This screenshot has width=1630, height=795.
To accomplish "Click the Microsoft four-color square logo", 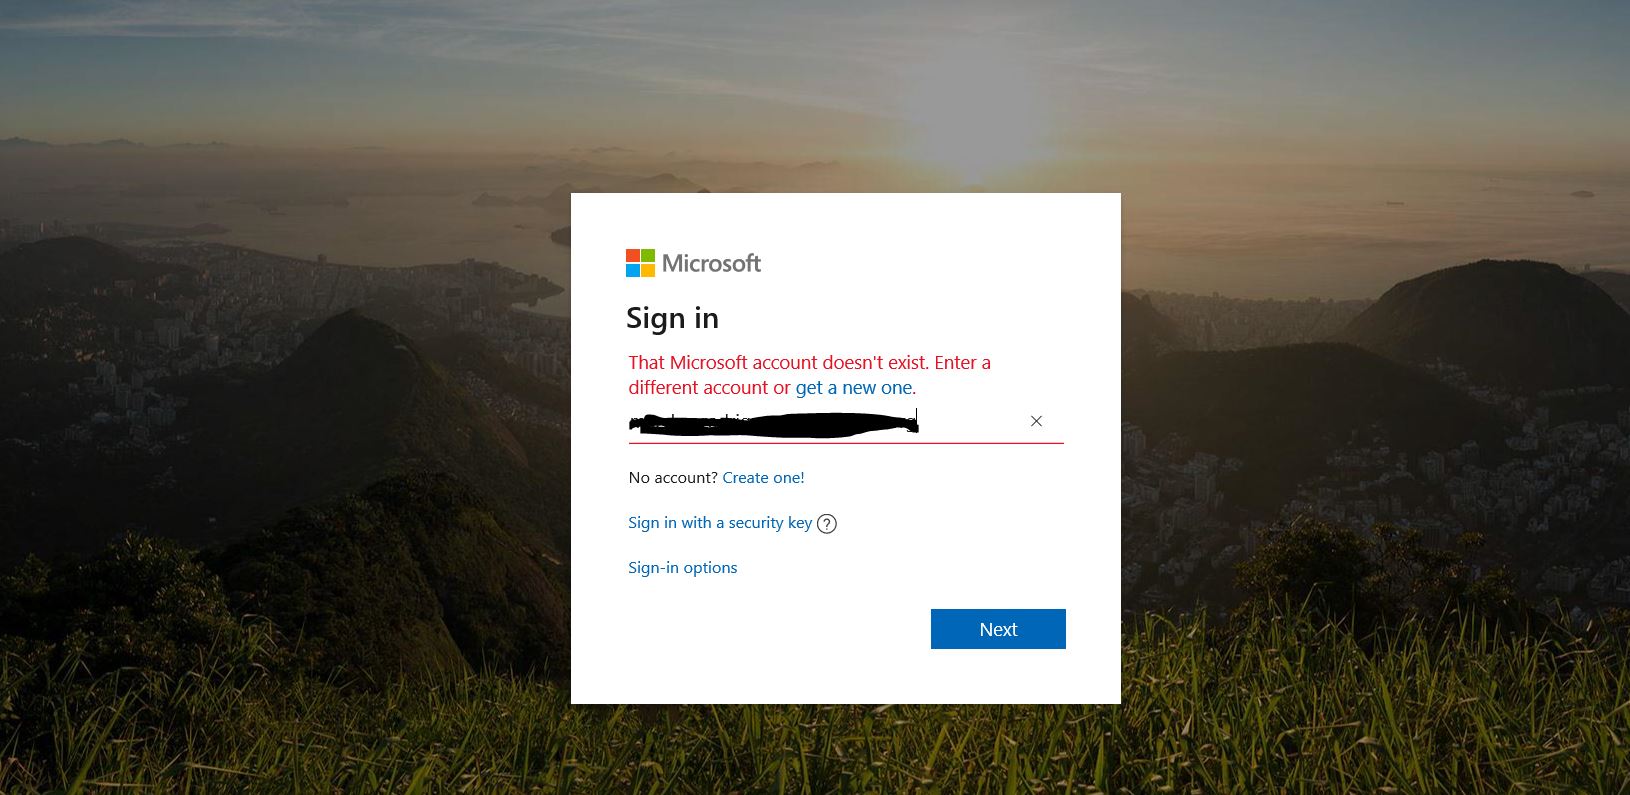I will pos(640,263).
